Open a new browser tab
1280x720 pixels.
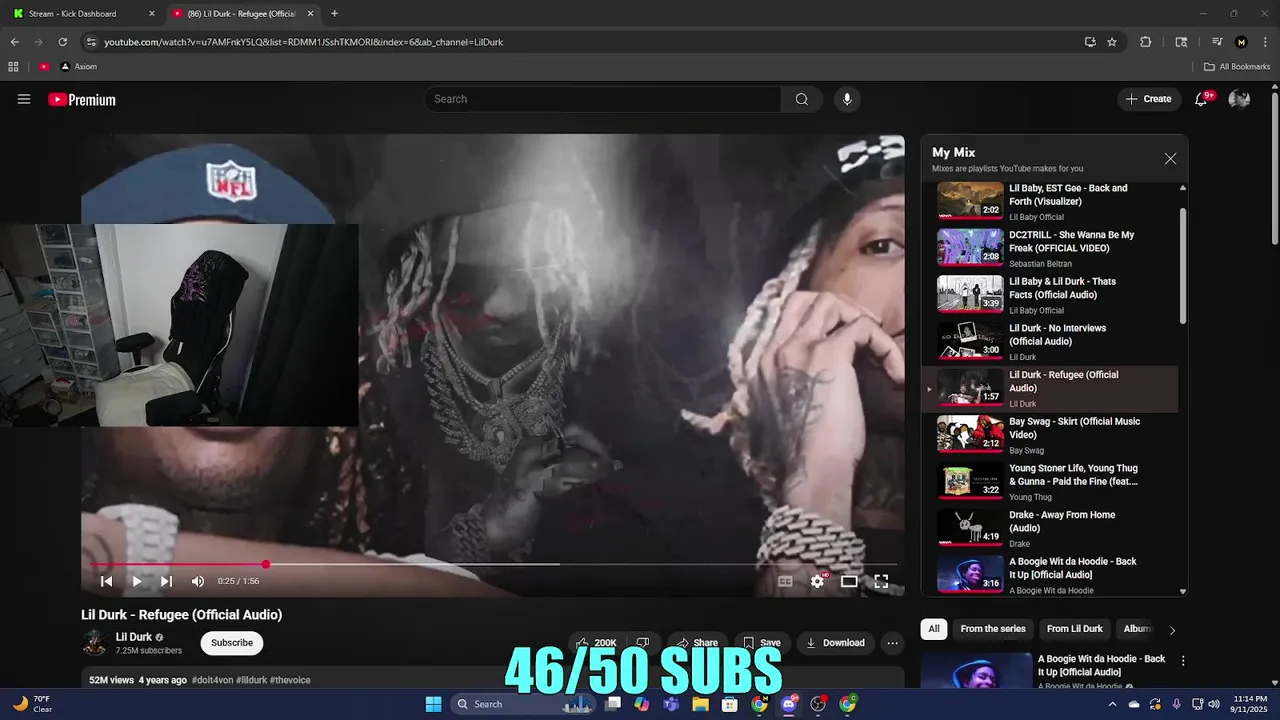click(x=334, y=14)
